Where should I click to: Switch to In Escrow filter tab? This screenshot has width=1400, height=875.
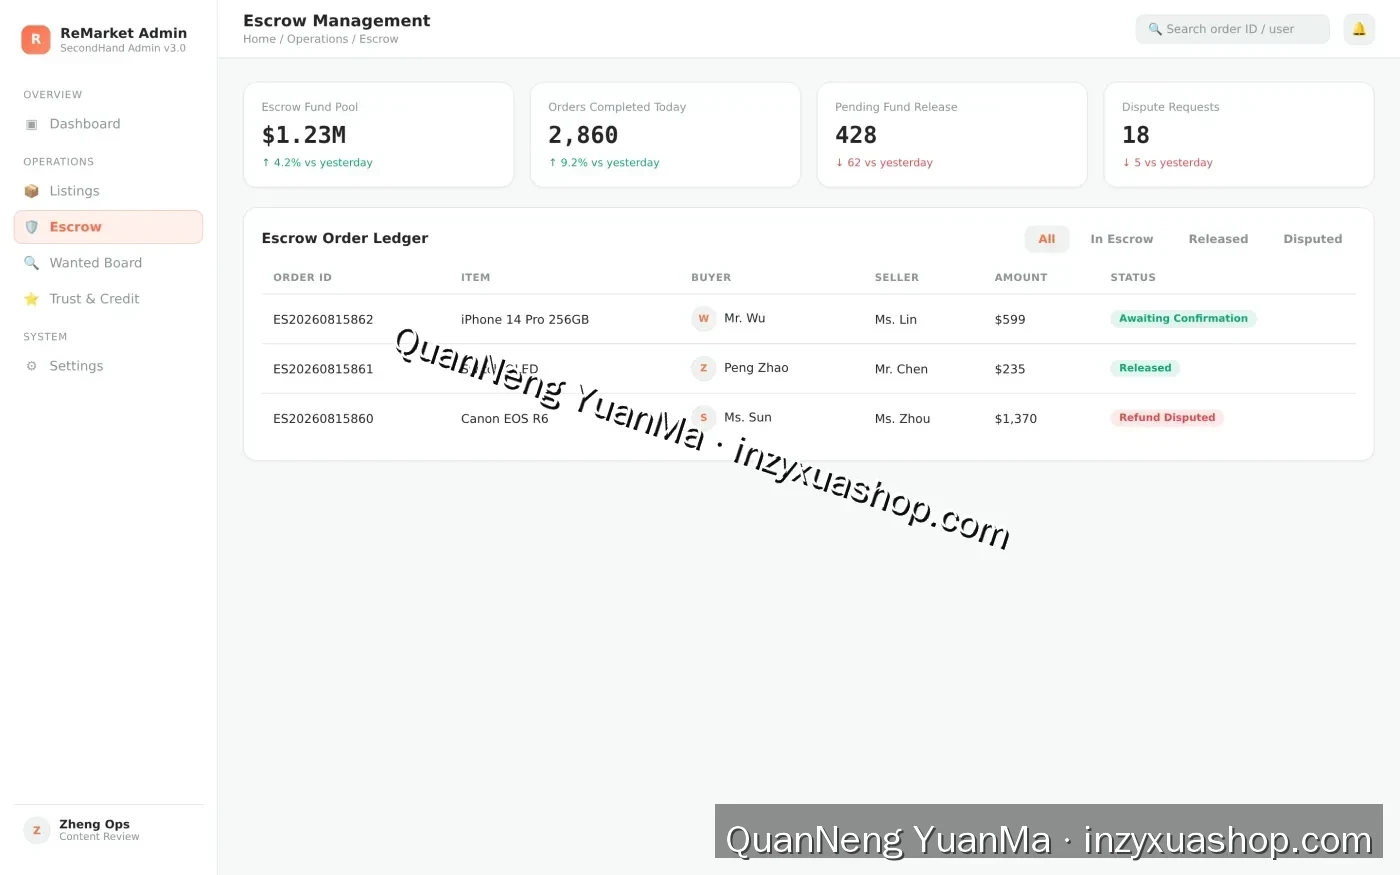tap(1122, 239)
